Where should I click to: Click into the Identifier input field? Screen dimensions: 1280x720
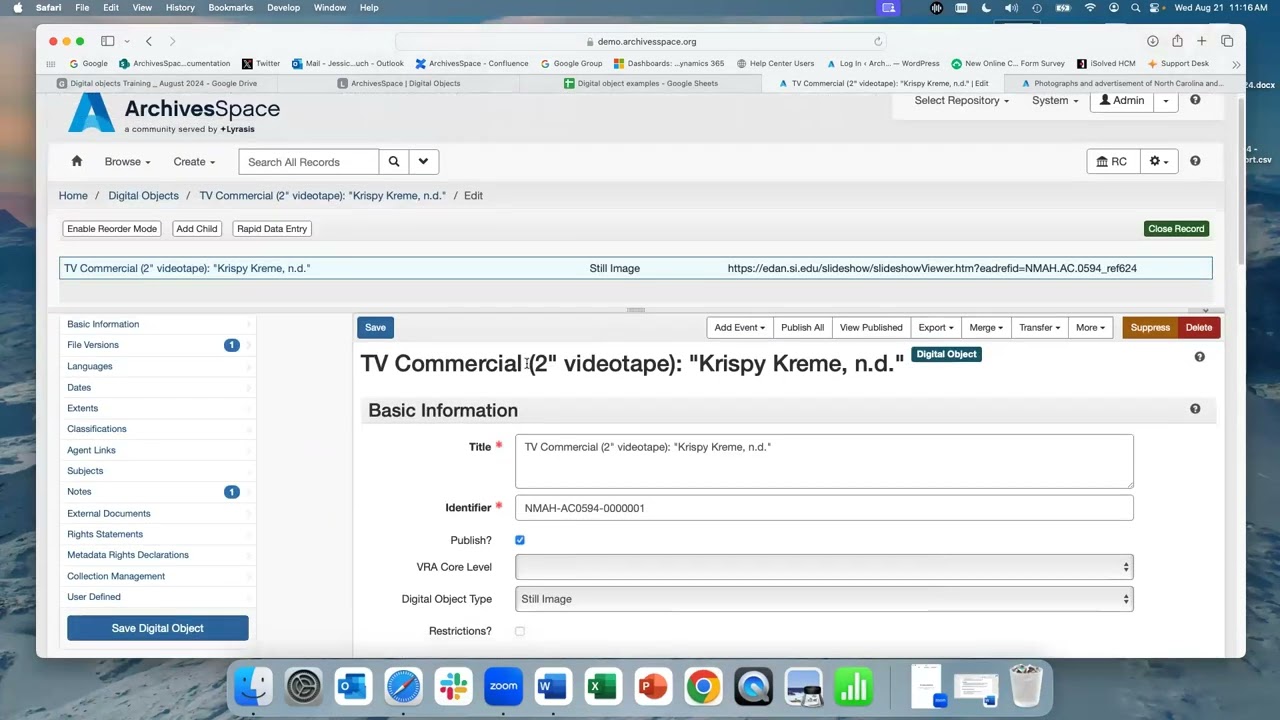(x=824, y=508)
